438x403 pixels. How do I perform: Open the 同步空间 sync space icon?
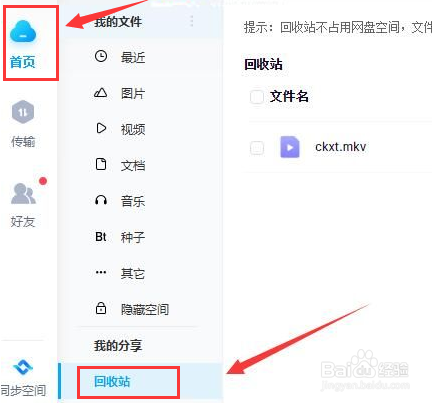[23, 367]
